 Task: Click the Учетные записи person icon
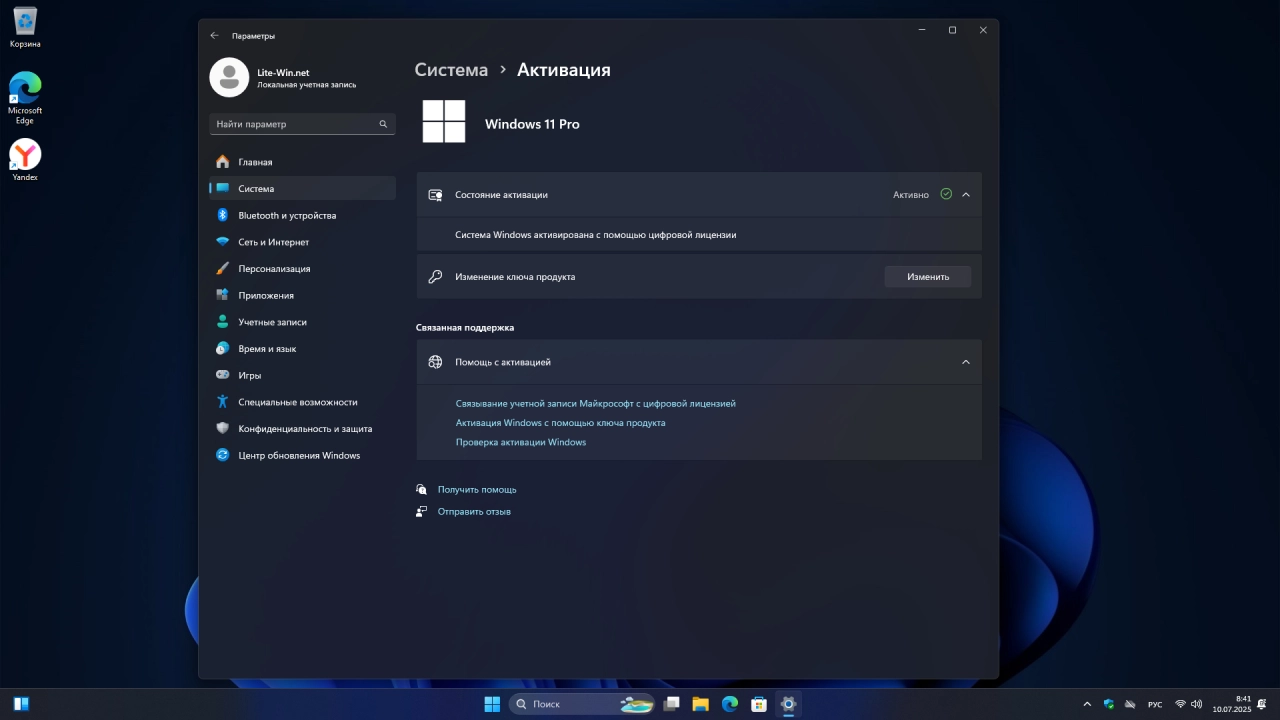(x=222, y=322)
